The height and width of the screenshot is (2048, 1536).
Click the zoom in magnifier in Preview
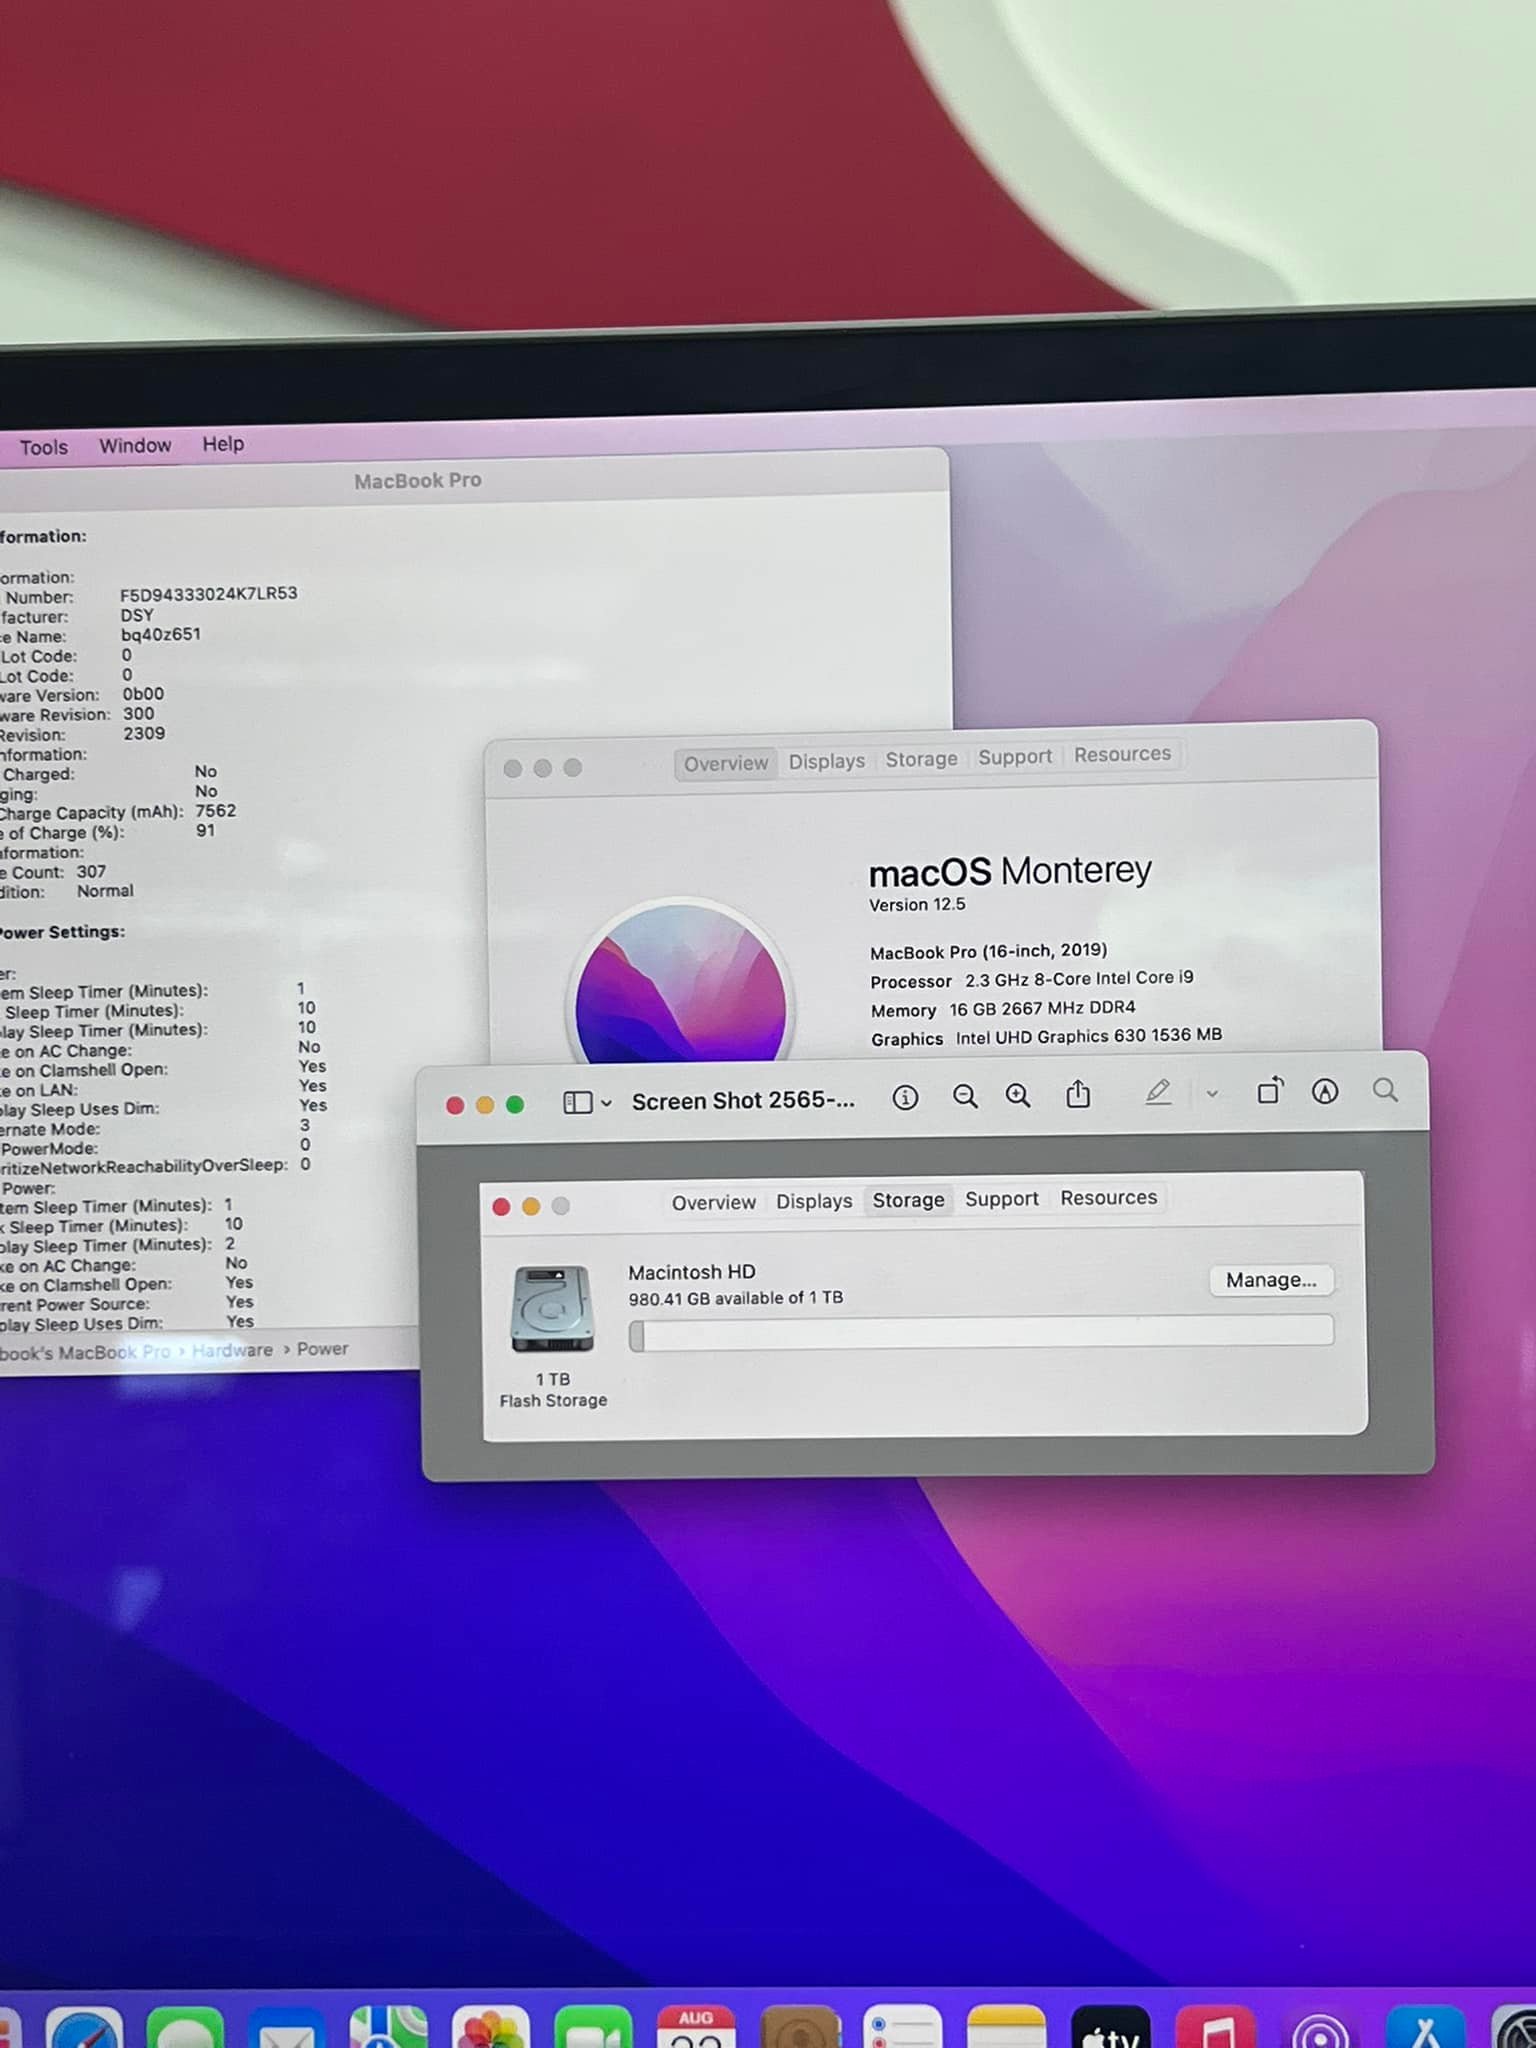1018,1096
